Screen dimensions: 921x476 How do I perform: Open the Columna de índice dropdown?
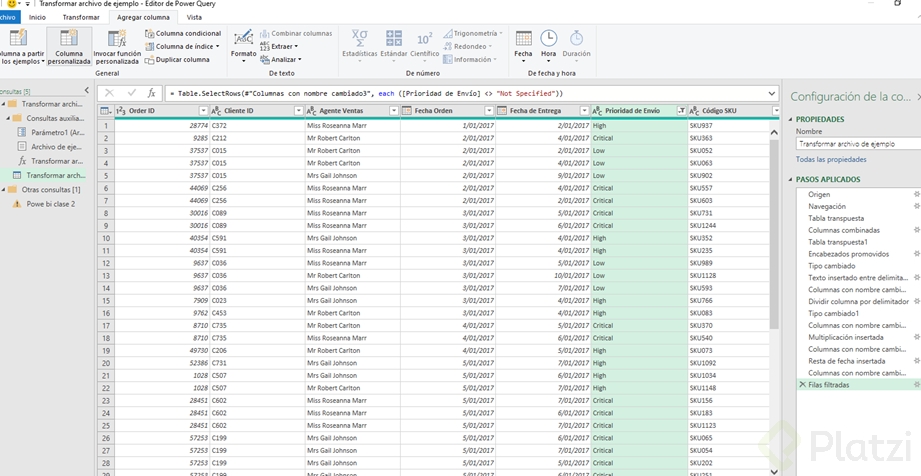click(218, 46)
